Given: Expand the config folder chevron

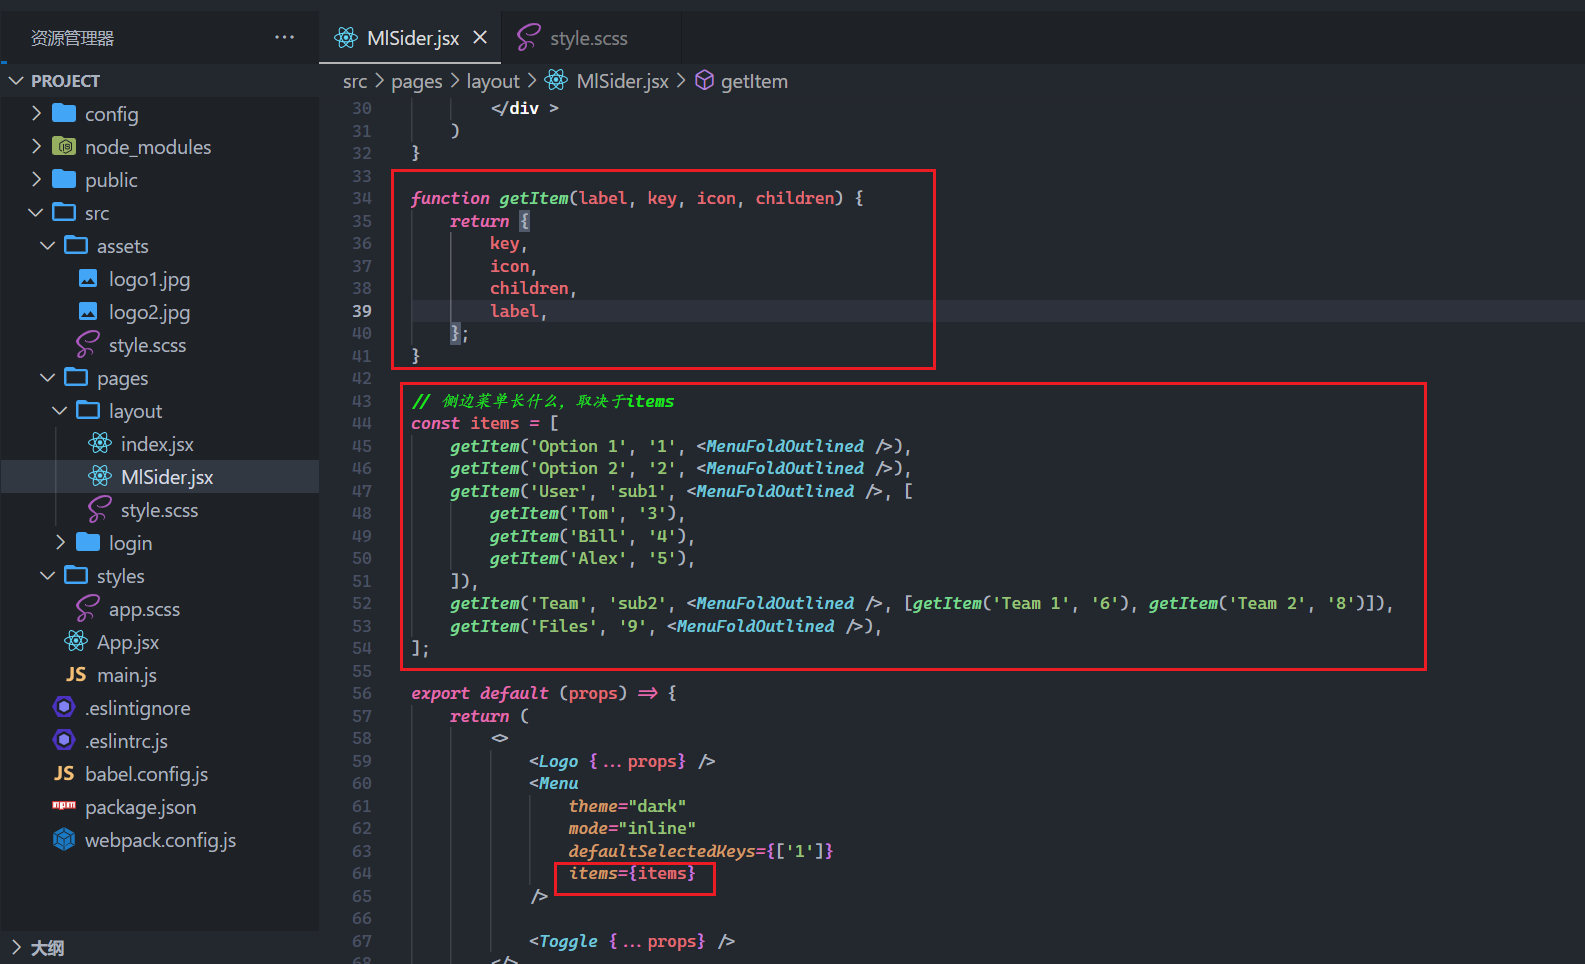Looking at the screenshot, I should tap(37, 114).
